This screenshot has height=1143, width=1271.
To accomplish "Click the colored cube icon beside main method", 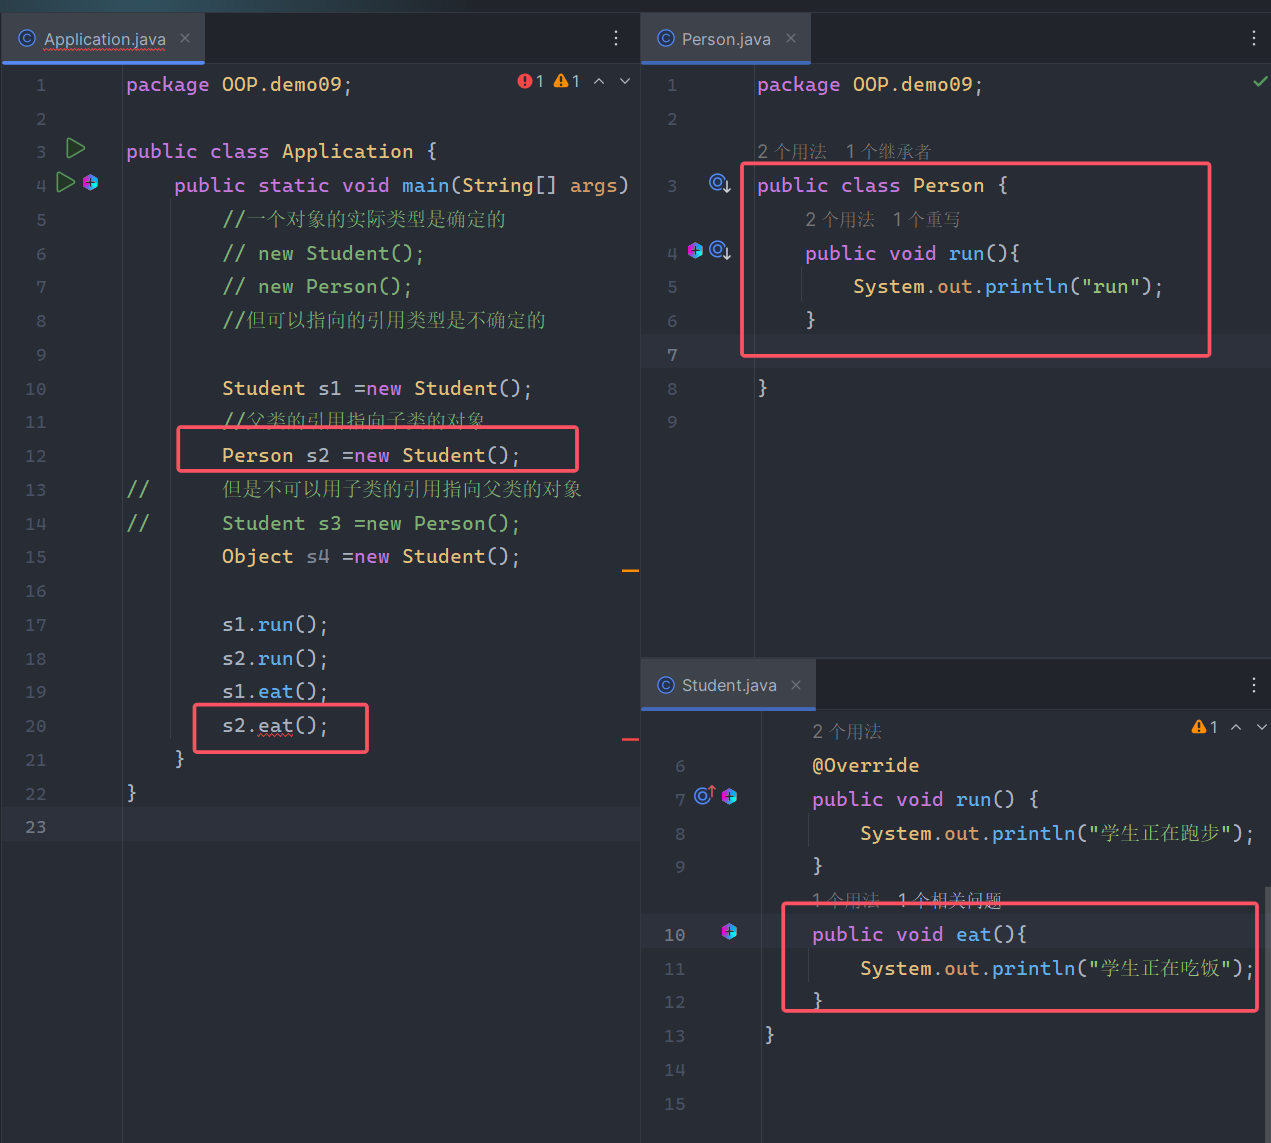I will point(91,182).
